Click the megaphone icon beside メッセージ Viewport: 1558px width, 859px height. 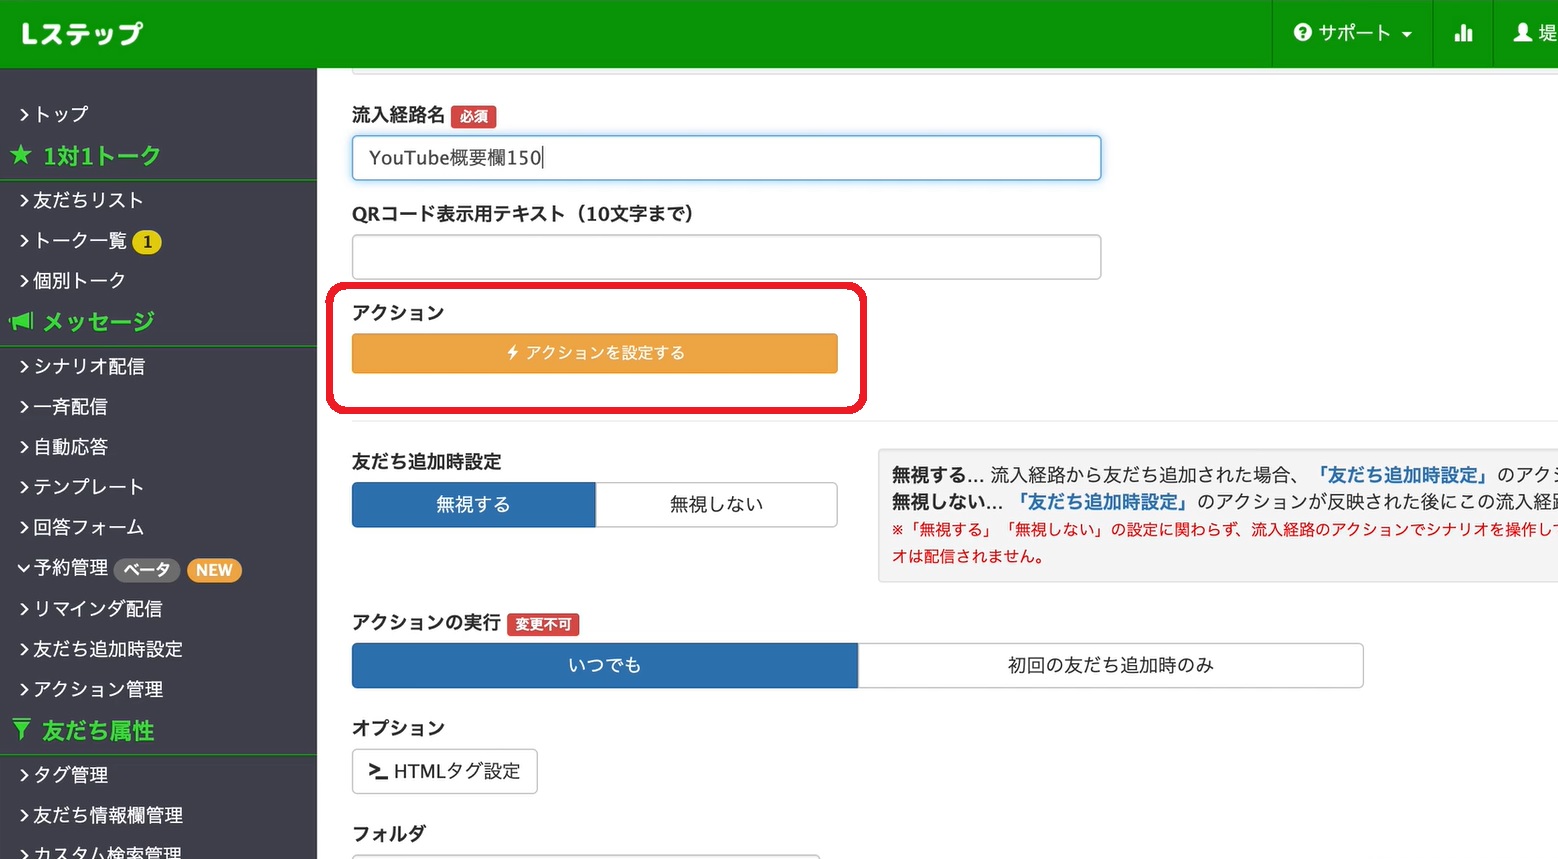[21, 321]
